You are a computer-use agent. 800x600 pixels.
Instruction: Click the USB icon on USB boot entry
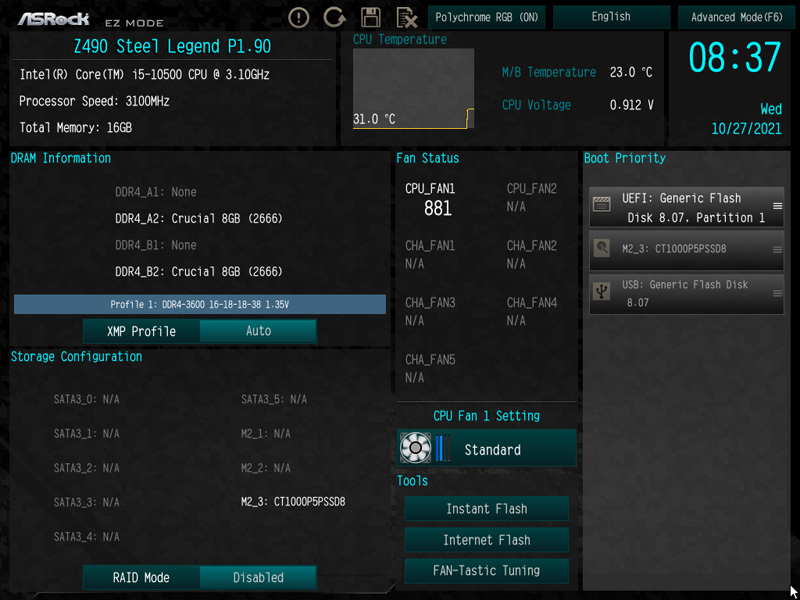tap(602, 292)
